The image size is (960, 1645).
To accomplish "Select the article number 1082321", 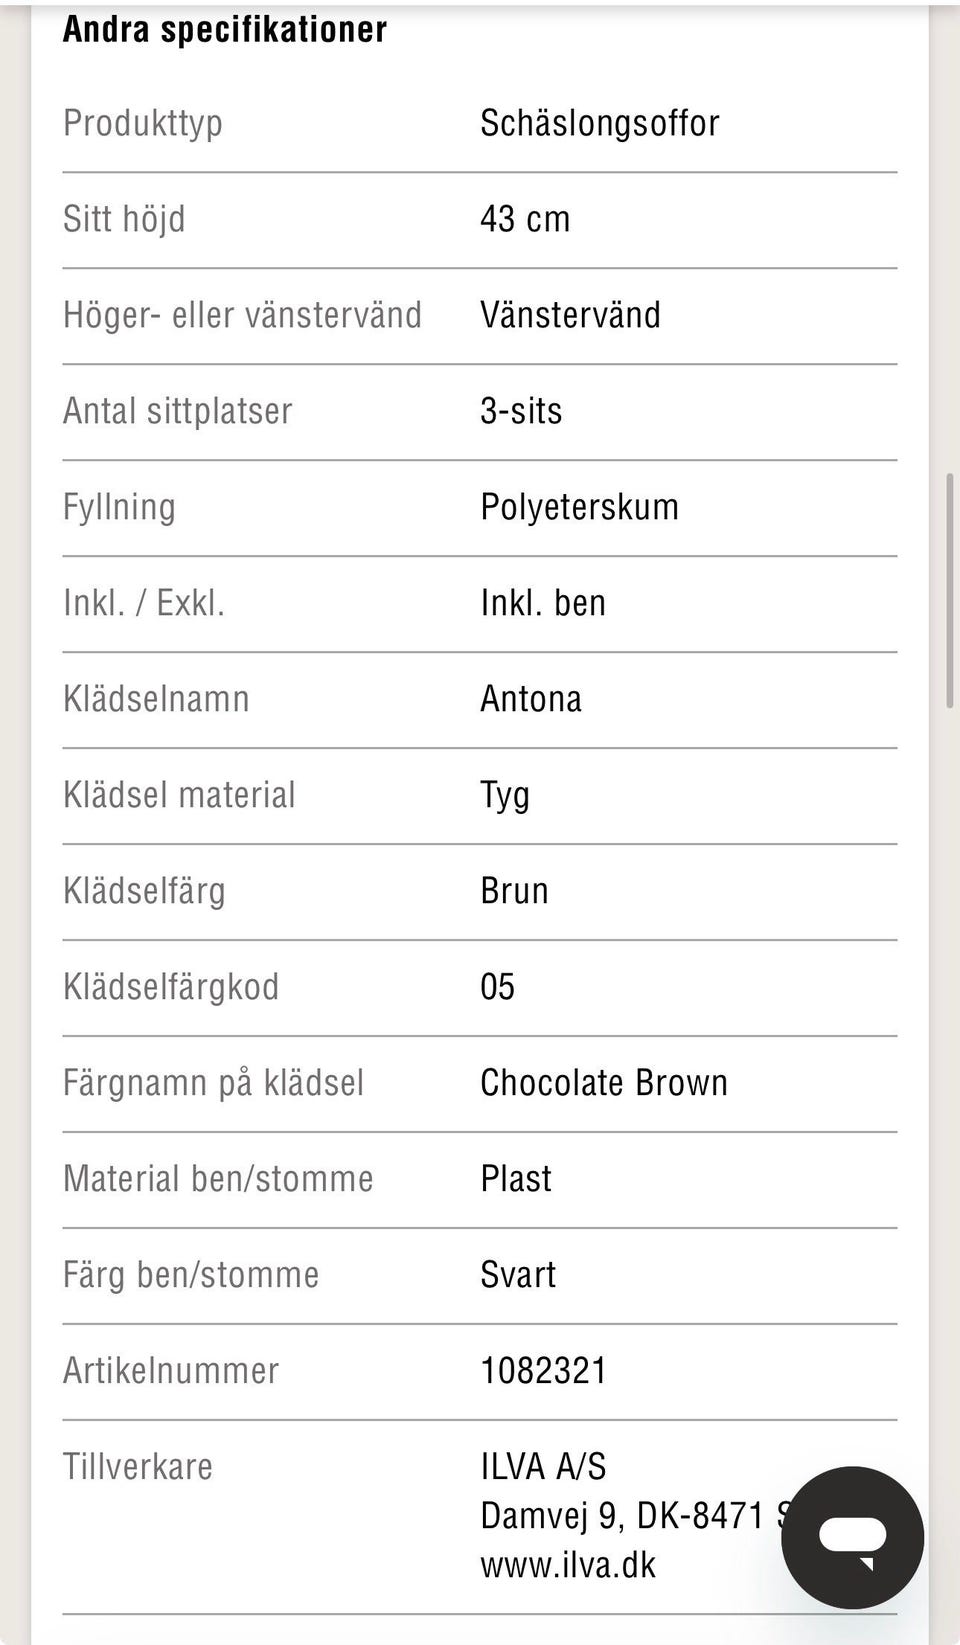I will [543, 1371].
